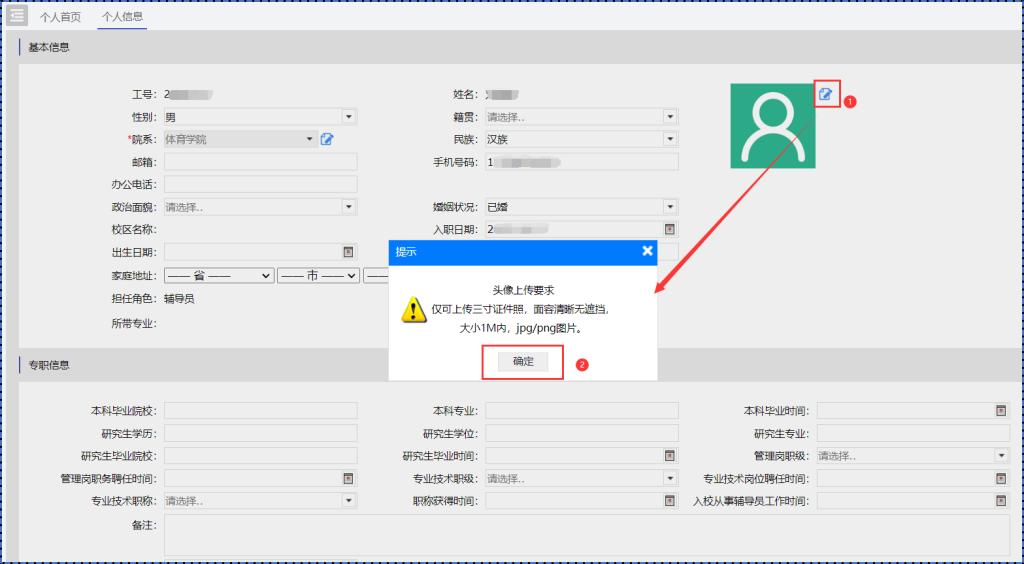Image resolution: width=1024 pixels, height=564 pixels.
Task: Open the calendar for 入校从事辅导员工作时间
Action: pos(1000,500)
